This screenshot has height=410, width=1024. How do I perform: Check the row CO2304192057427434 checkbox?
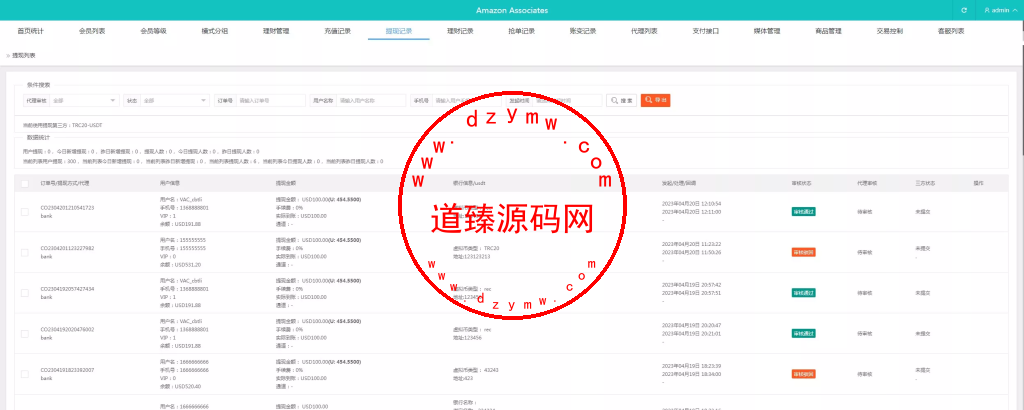click(25, 292)
